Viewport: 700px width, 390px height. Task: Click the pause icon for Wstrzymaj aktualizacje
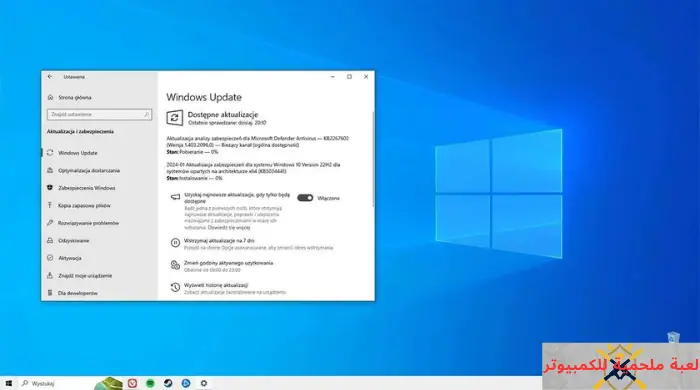pos(175,243)
